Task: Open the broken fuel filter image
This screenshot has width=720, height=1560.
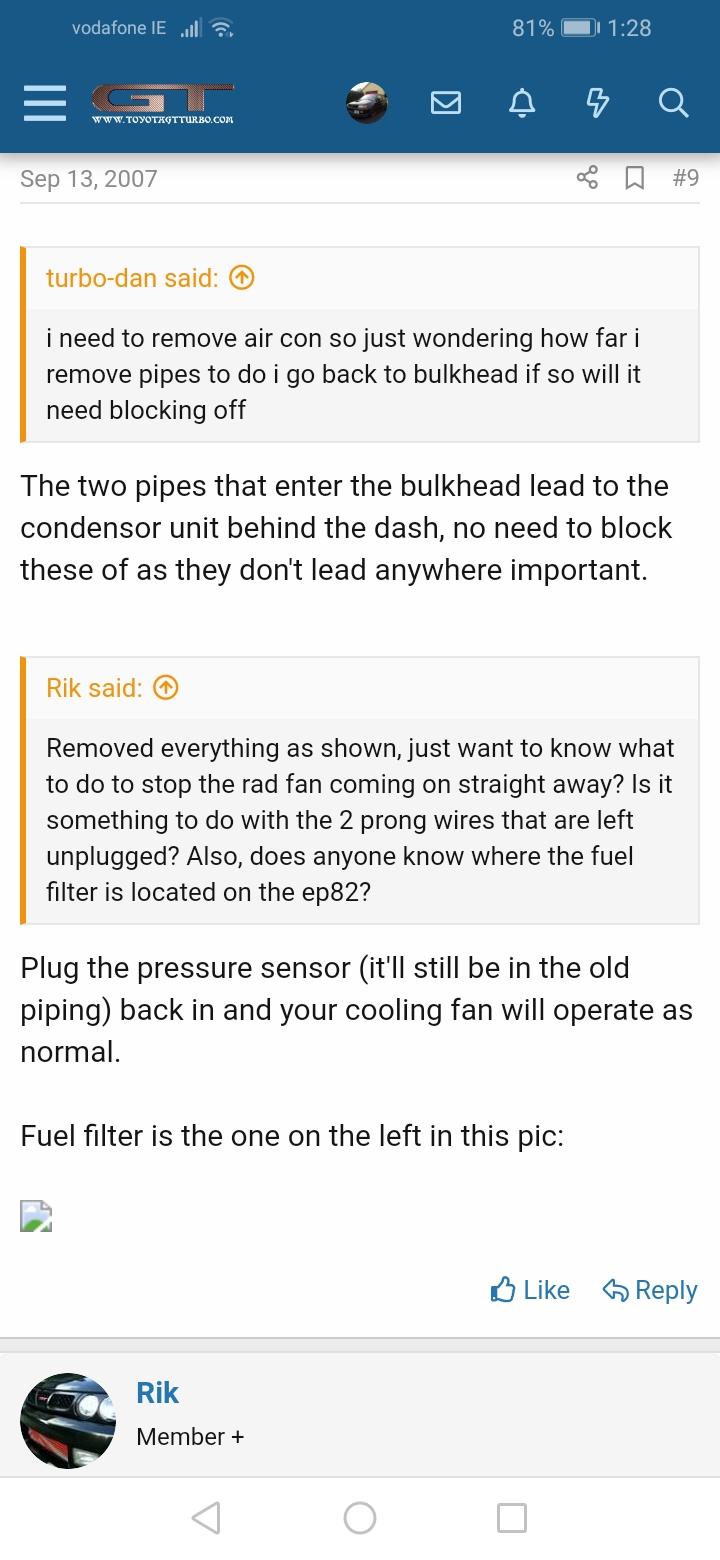Action: point(36,1216)
